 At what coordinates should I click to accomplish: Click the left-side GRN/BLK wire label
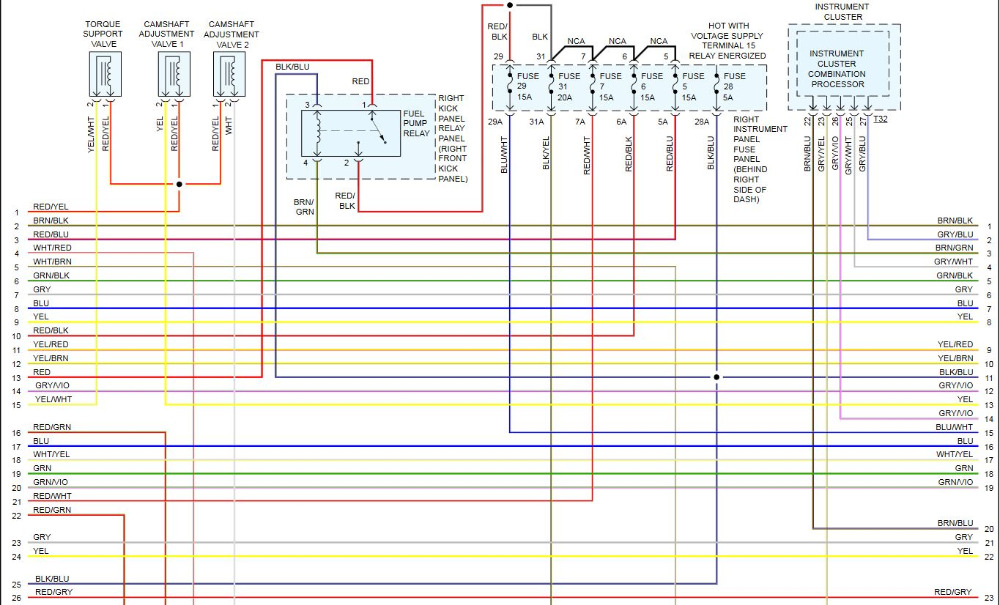(51, 275)
